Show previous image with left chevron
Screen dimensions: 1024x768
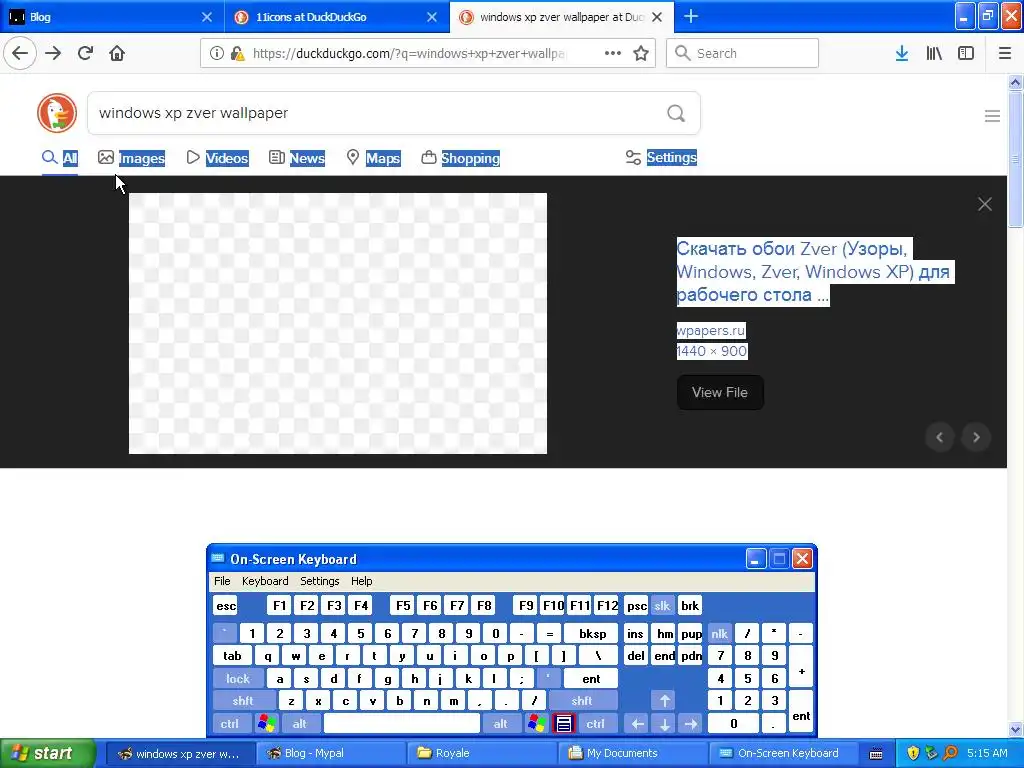pyautogui.click(x=940, y=437)
